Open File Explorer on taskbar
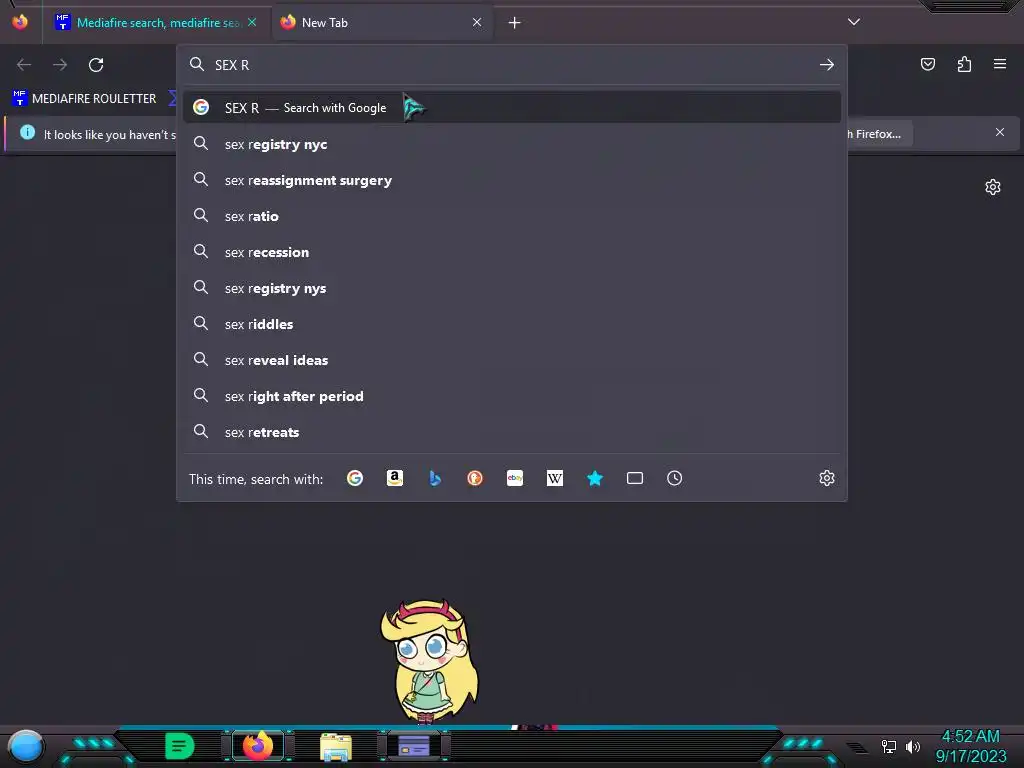Image resolution: width=1024 pixels, height=768 pixels. (x=336, y=746)
